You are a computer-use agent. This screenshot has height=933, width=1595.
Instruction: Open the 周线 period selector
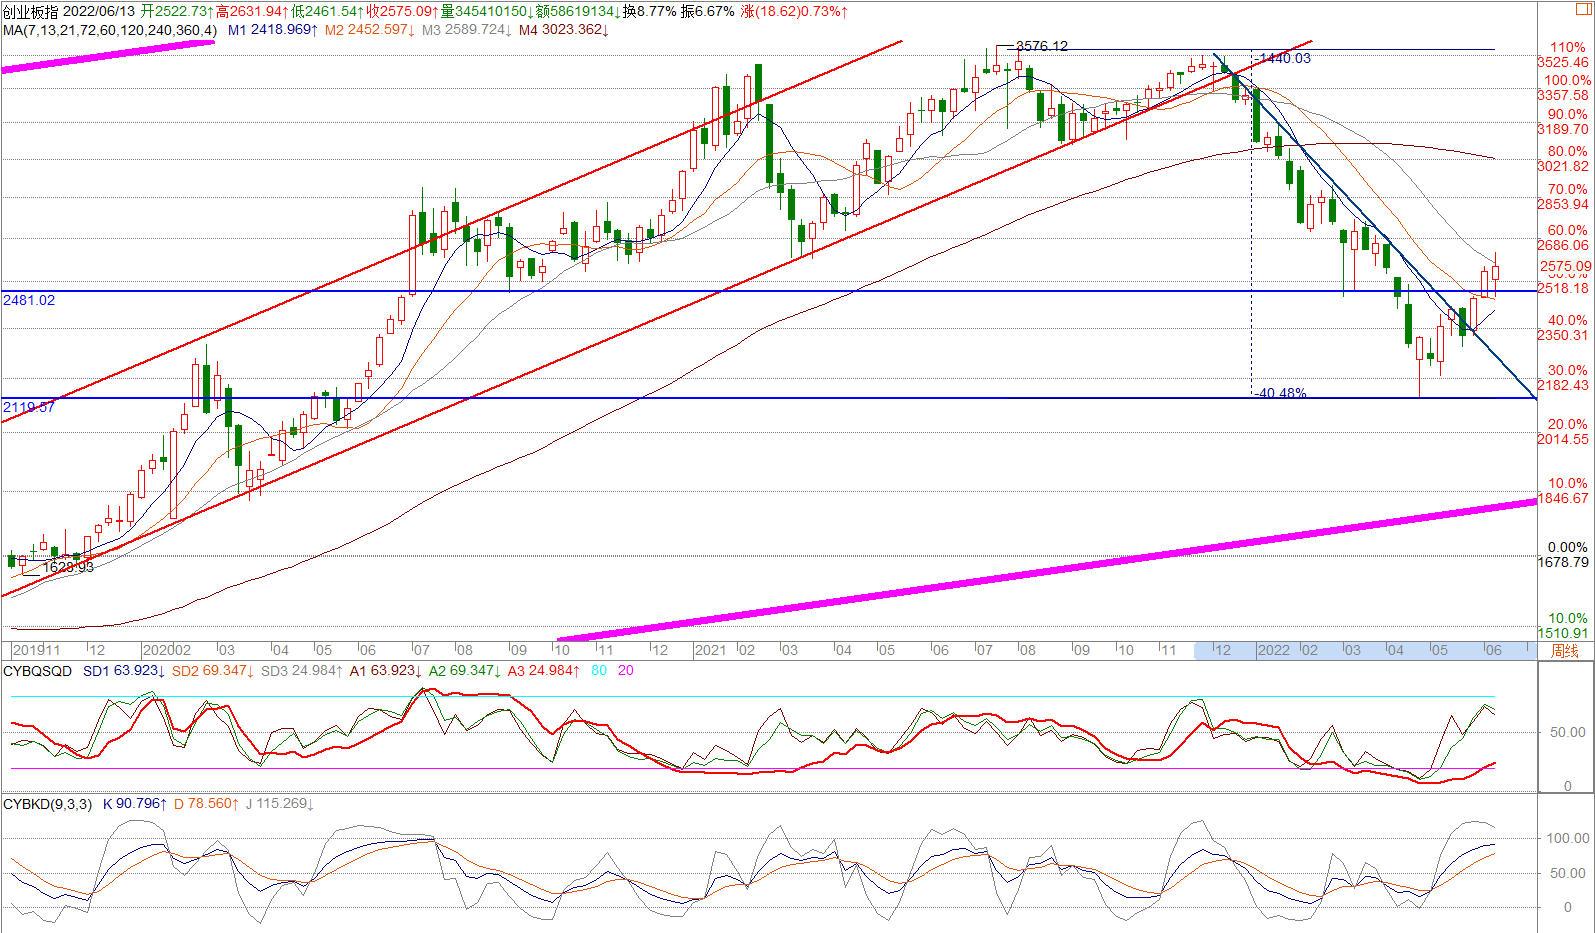[1564, 651]
